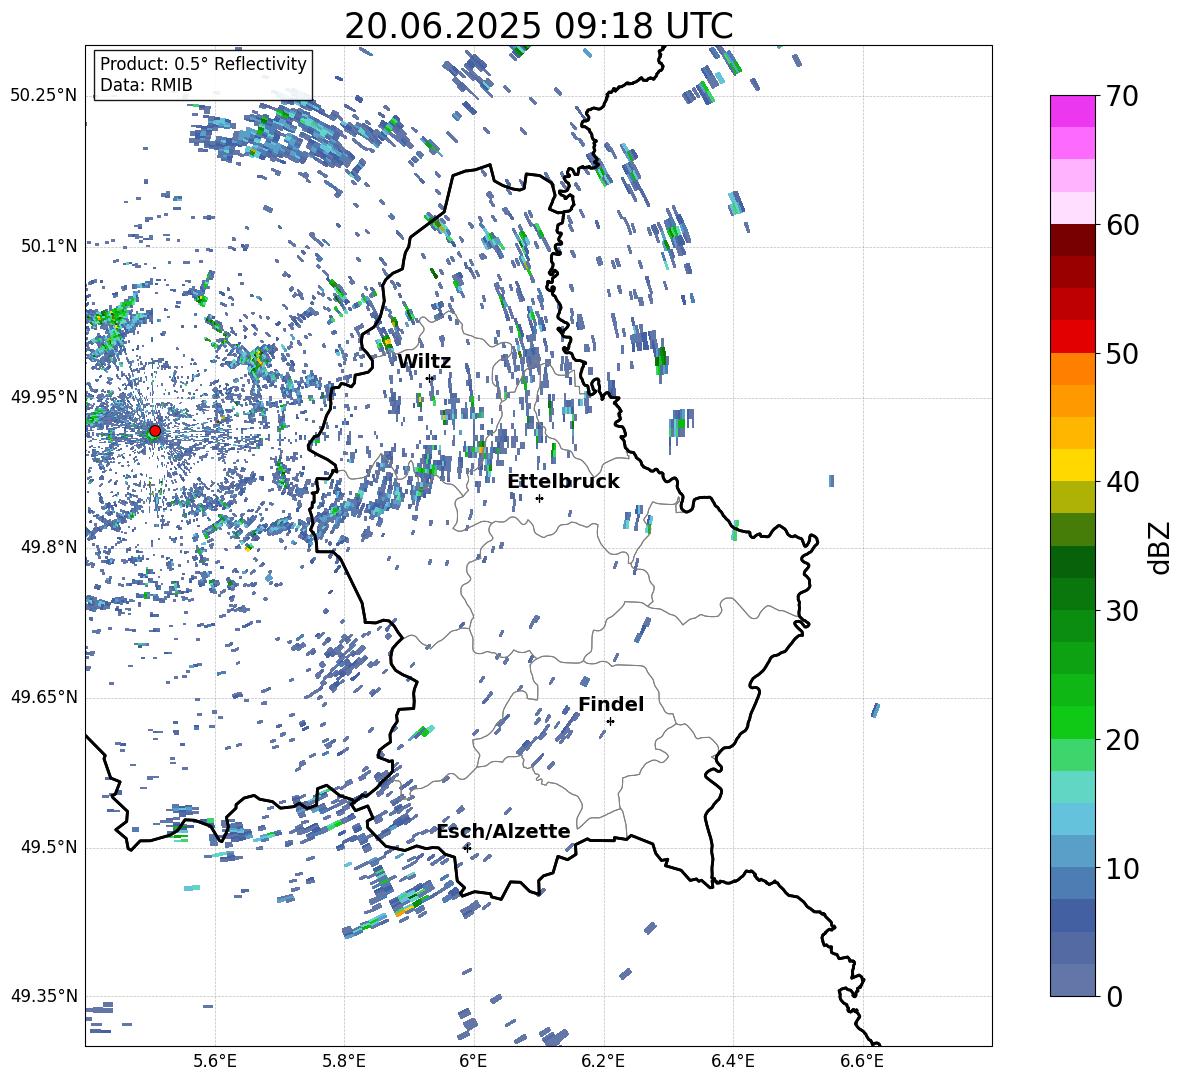Click the 0 dBZ colorbar label
Viewport: 1184px width, 1081px height.
click(x=1113, y=996)
